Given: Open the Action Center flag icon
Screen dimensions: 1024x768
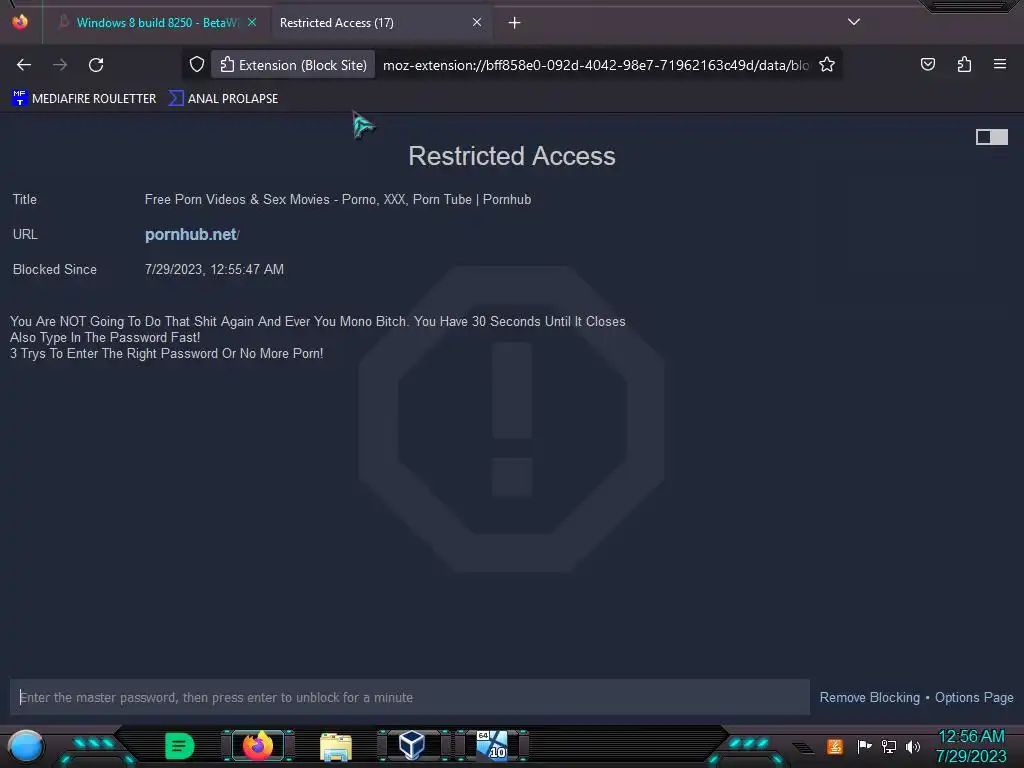Looking at the screenshot, I should pos(865,746).
